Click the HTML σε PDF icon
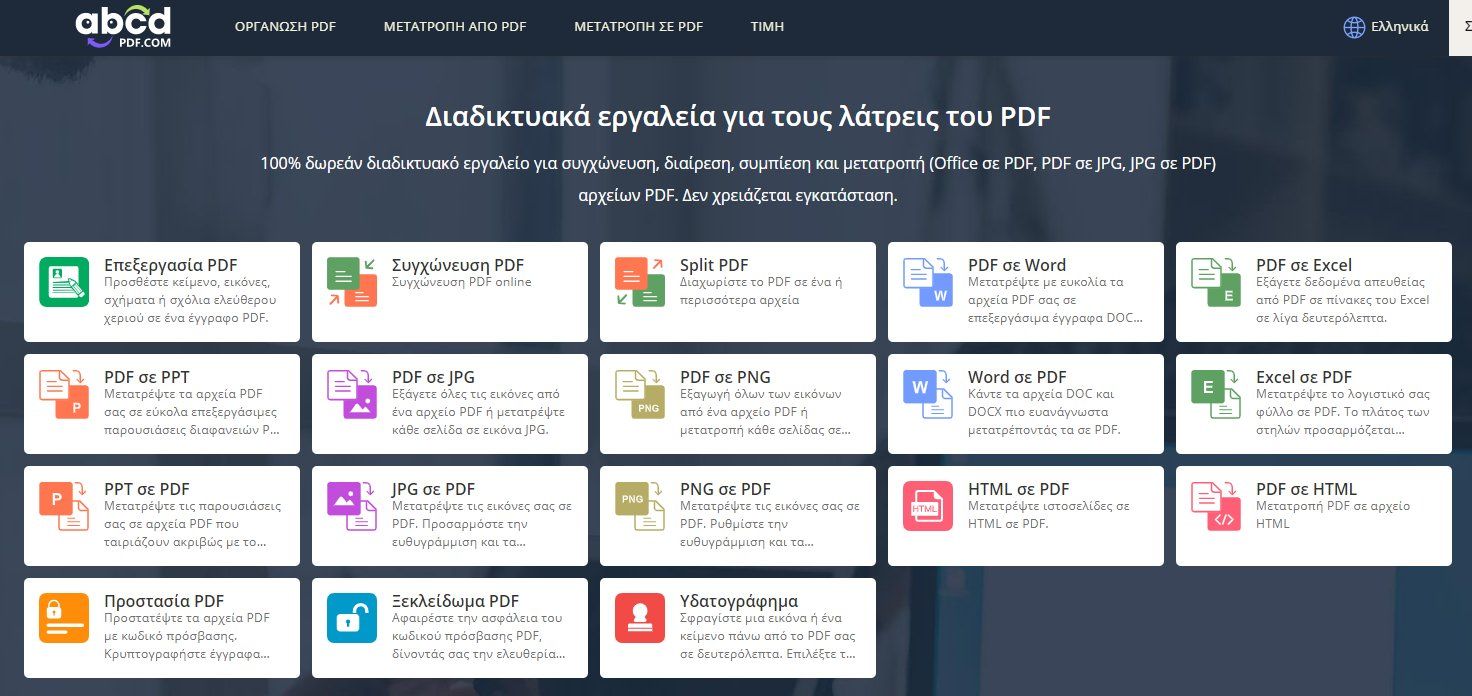This screenshot has height=696, width=1472. tap(928, 506)
